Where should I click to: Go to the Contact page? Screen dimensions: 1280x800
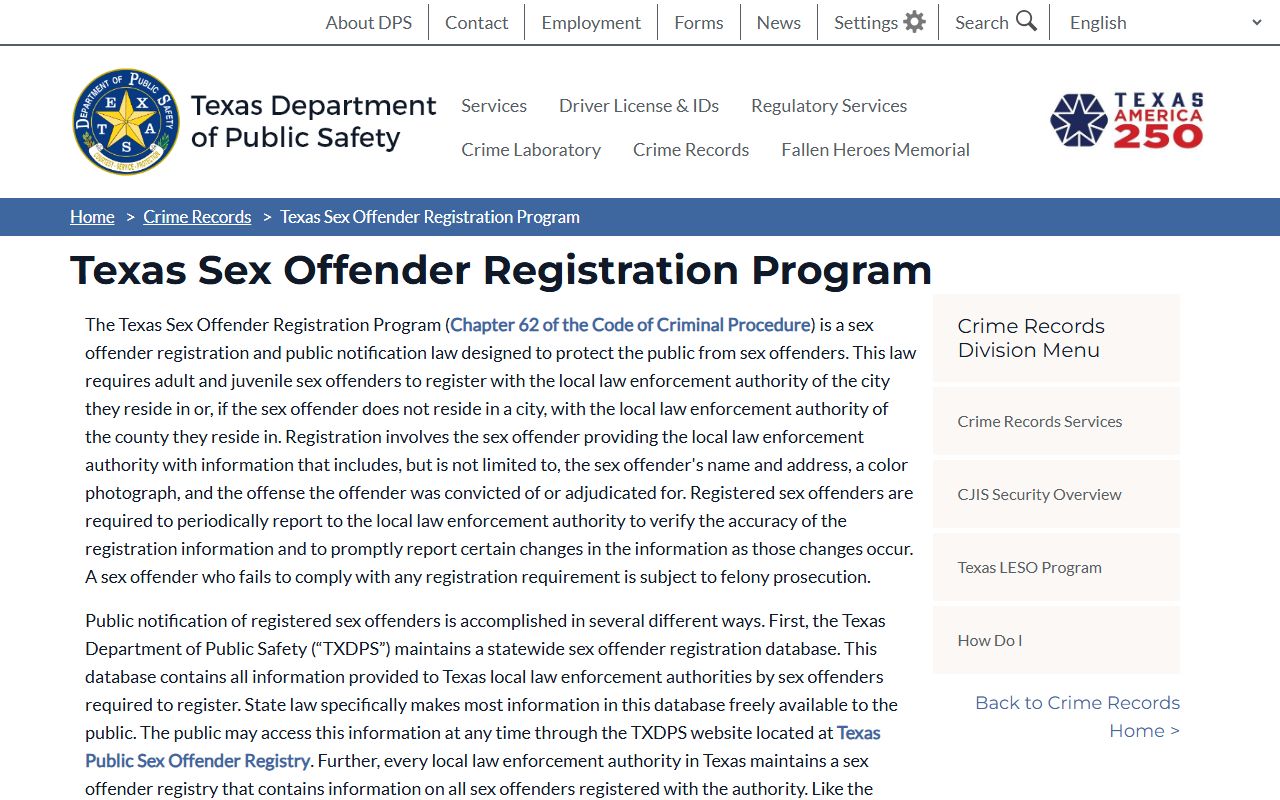point(476,22)
